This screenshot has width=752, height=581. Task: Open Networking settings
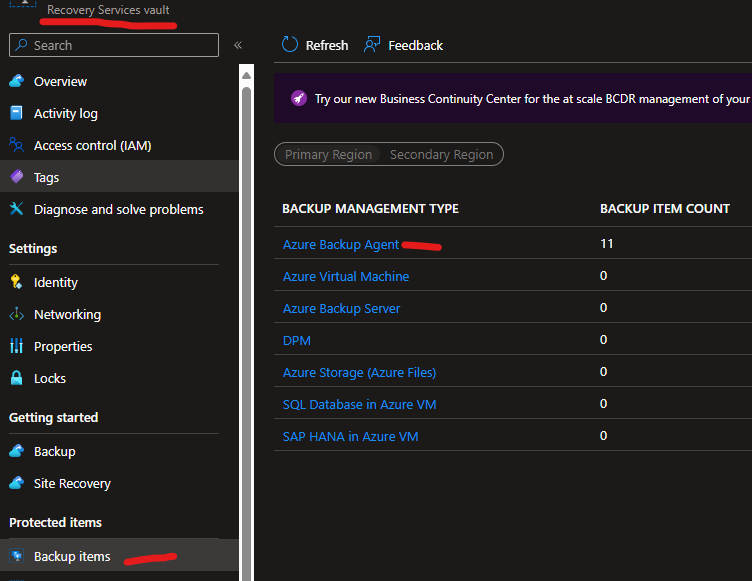119,314
